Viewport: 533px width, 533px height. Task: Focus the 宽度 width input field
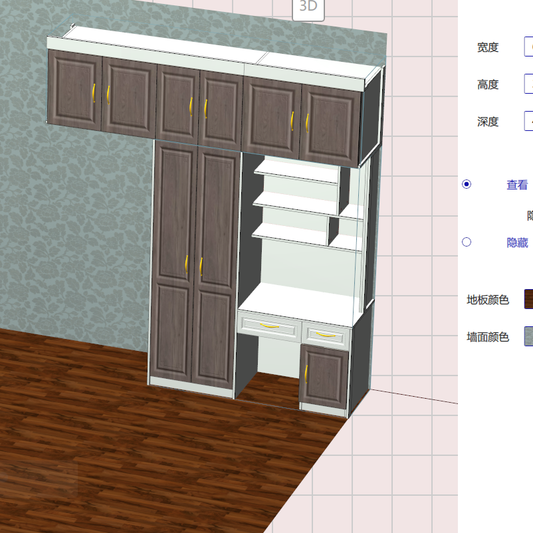(529, 47)
